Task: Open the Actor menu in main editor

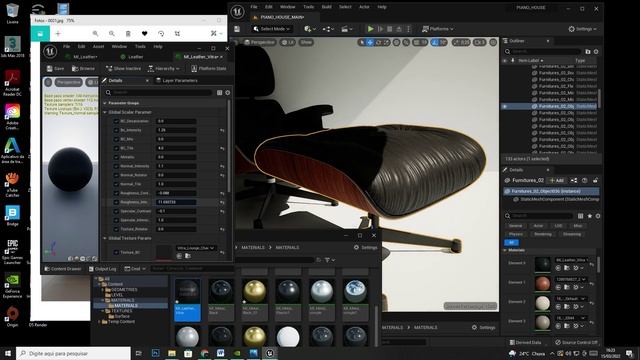Action: click(x=364, y=7)
